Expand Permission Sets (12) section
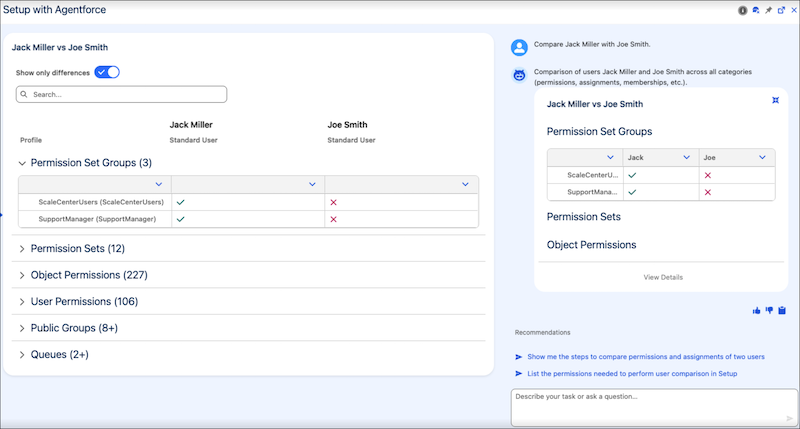This screenshot has height=429, width=800. click(22, 249)
